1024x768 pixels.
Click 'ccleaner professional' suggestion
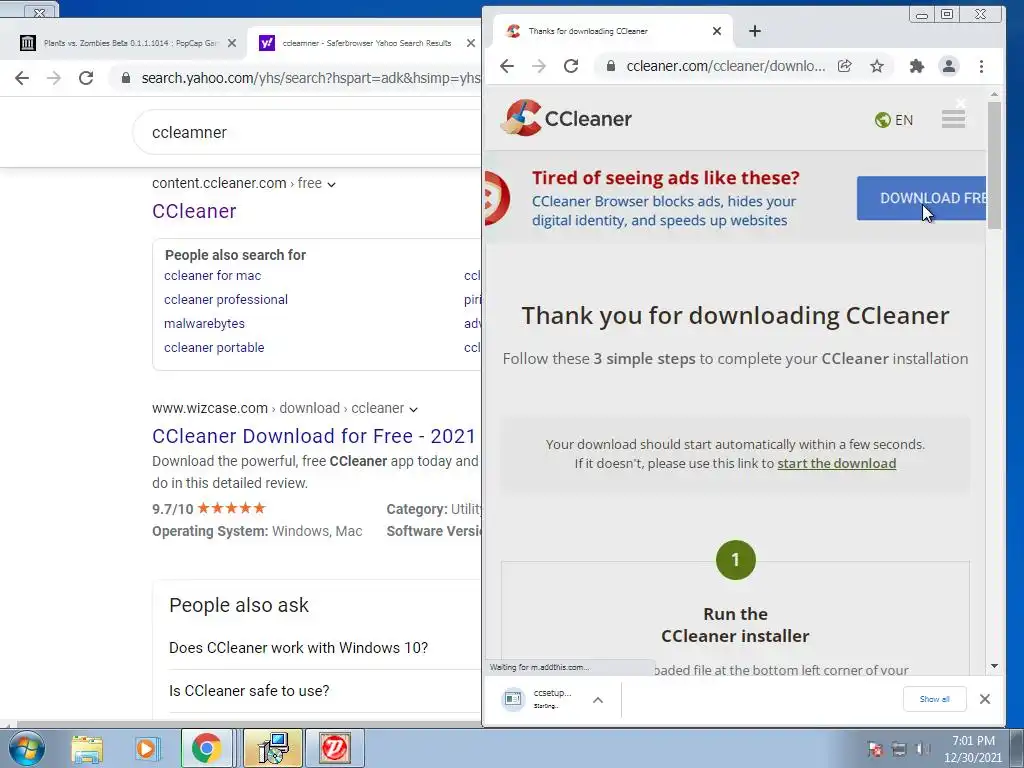[x=226, y=300]
